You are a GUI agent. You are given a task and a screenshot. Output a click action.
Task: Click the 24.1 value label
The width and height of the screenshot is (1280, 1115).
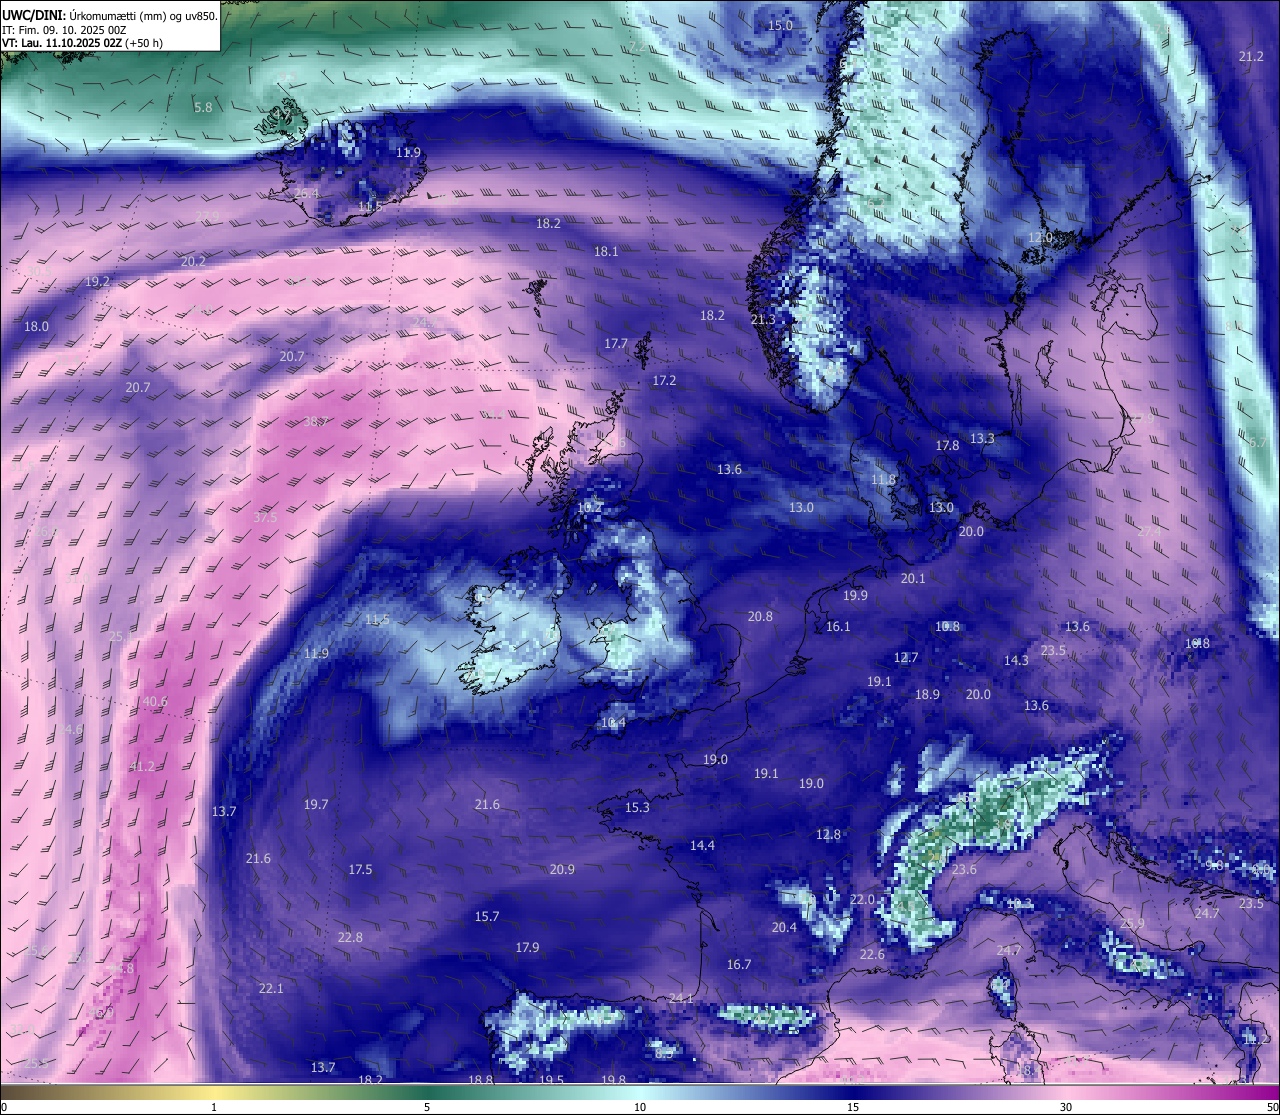pos(681,999)
